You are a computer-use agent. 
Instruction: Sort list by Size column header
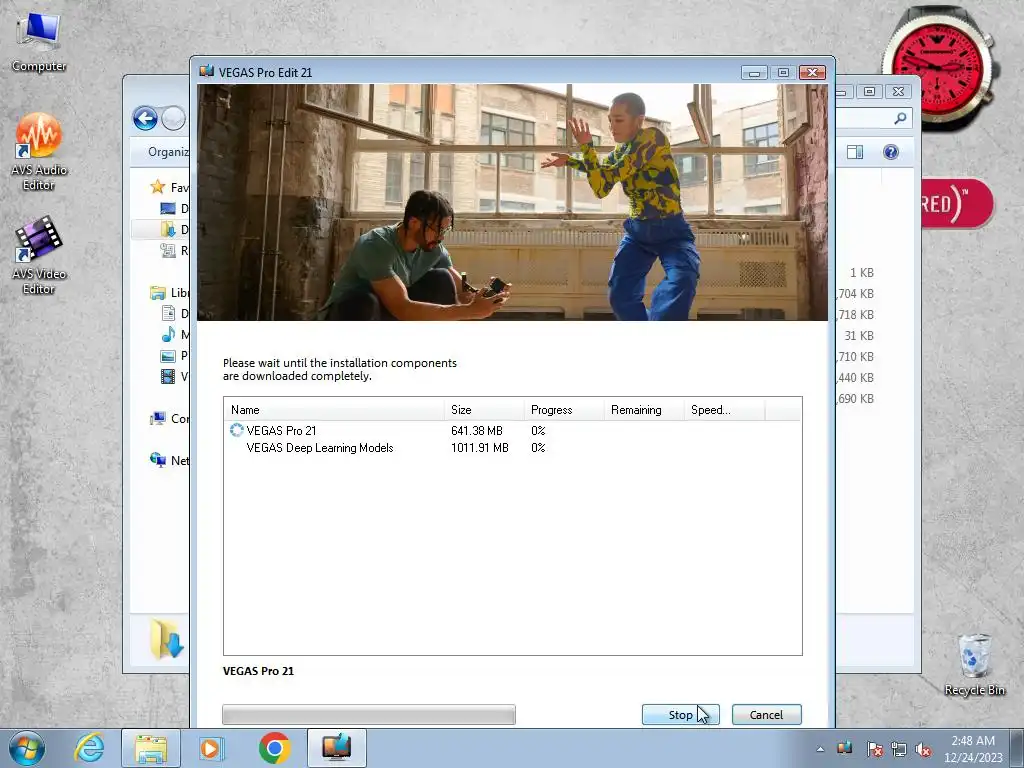tap(484, 409)
